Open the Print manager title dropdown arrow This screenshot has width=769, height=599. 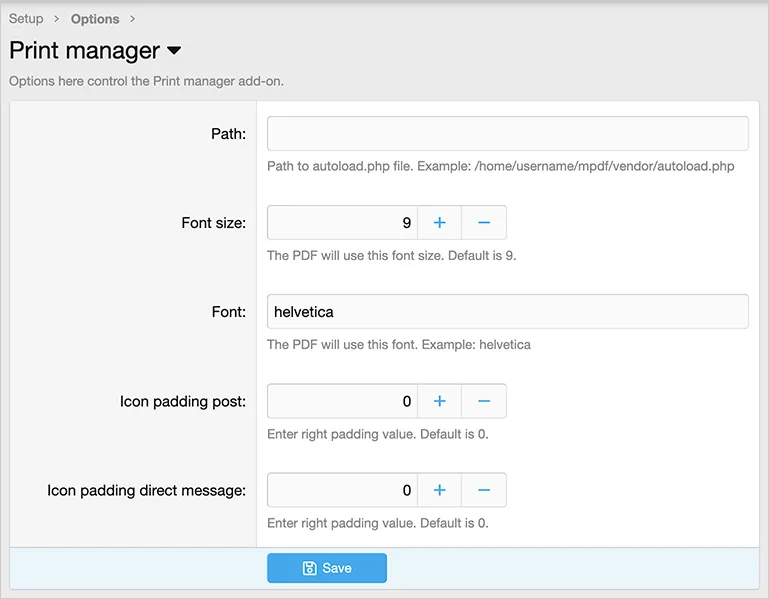(x=174, y=51)
